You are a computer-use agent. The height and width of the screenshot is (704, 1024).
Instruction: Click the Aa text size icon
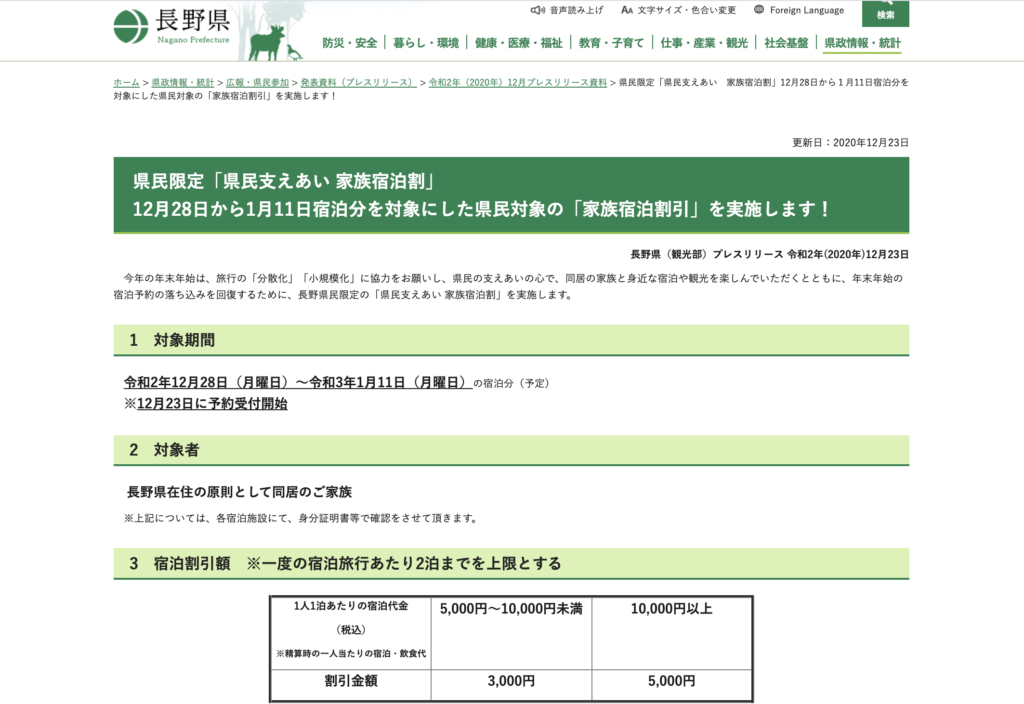[627, 10]
